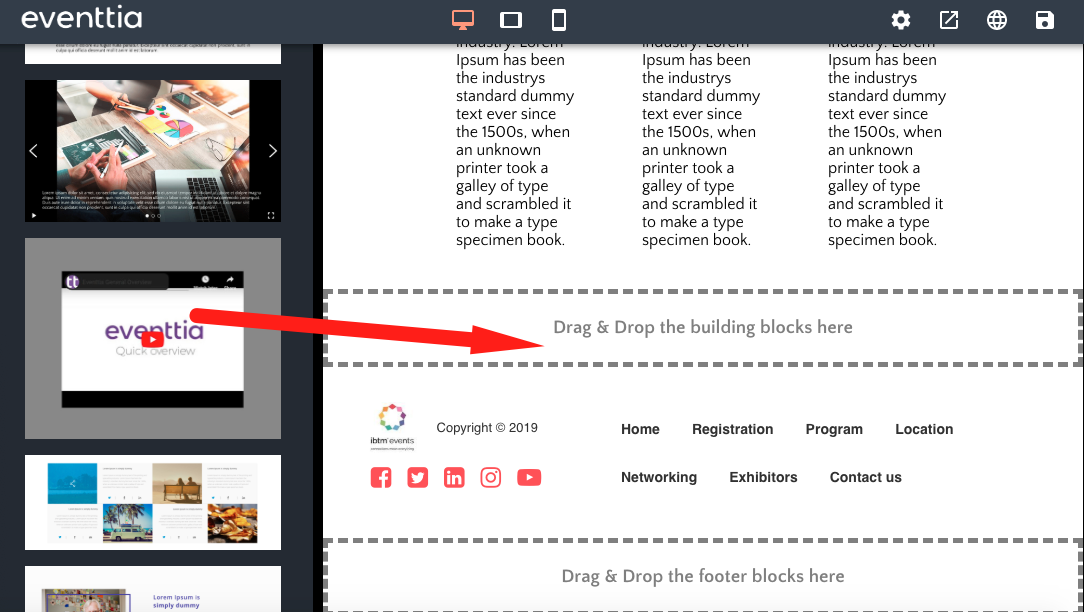Open settings gear in top bar
Image resolution: width=1084 pixels, height=612 pixels.
click(x=901, y=20)
